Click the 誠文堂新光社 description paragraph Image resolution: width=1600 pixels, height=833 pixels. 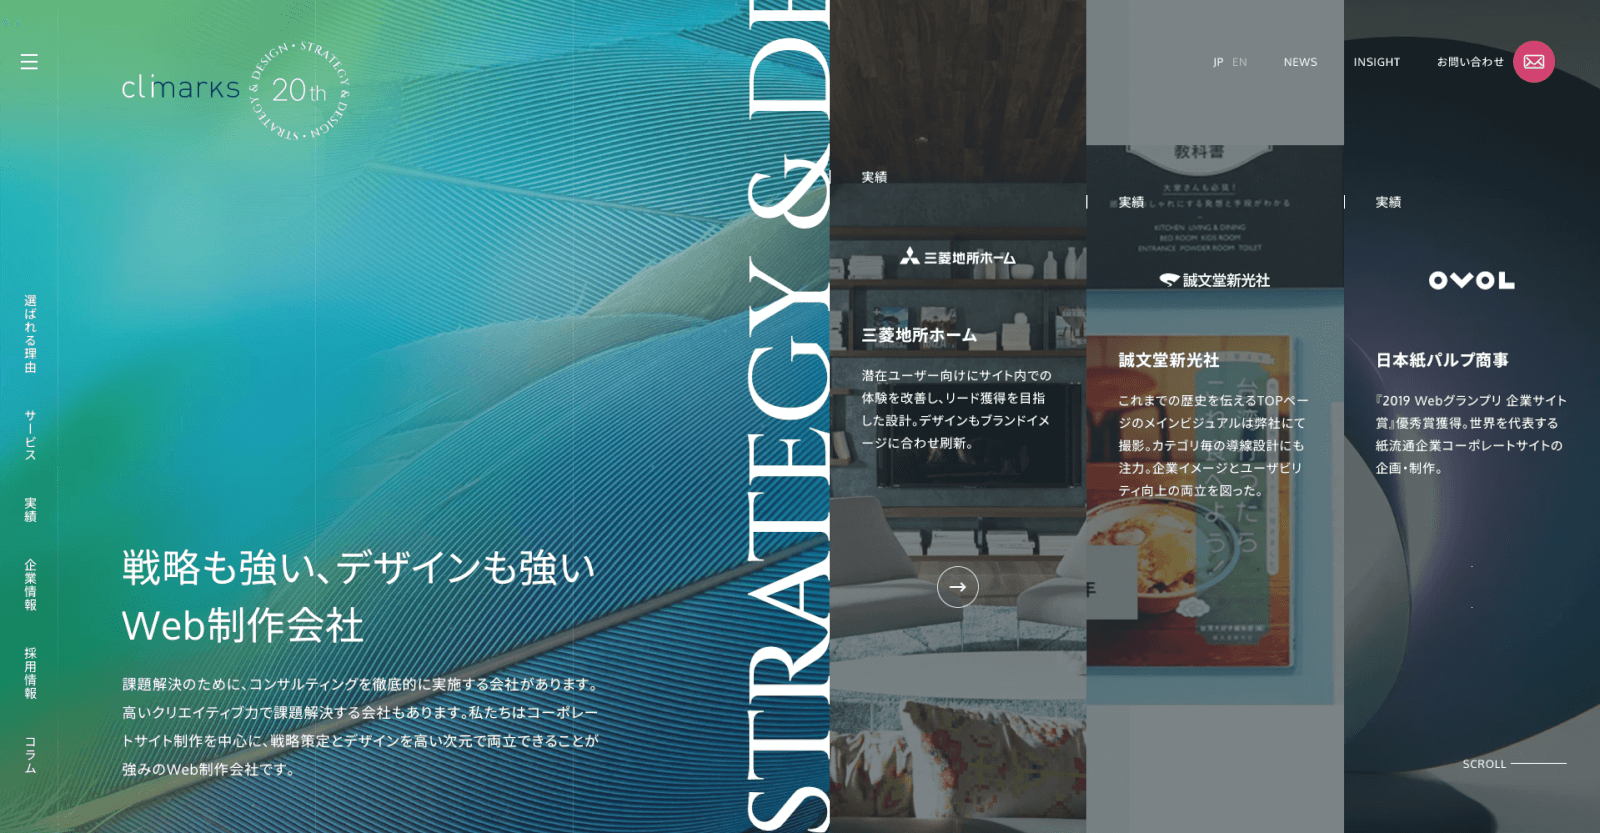1213,445
